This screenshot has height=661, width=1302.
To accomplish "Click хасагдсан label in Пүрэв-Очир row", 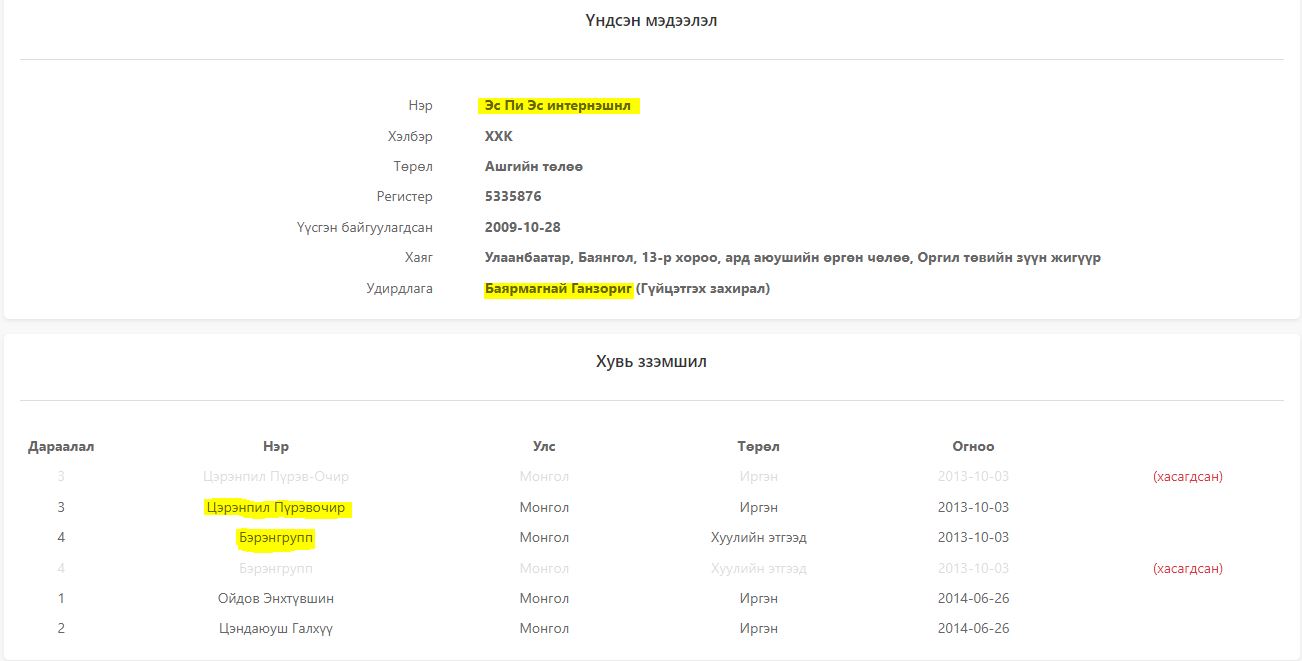I will pos(1187,477).
